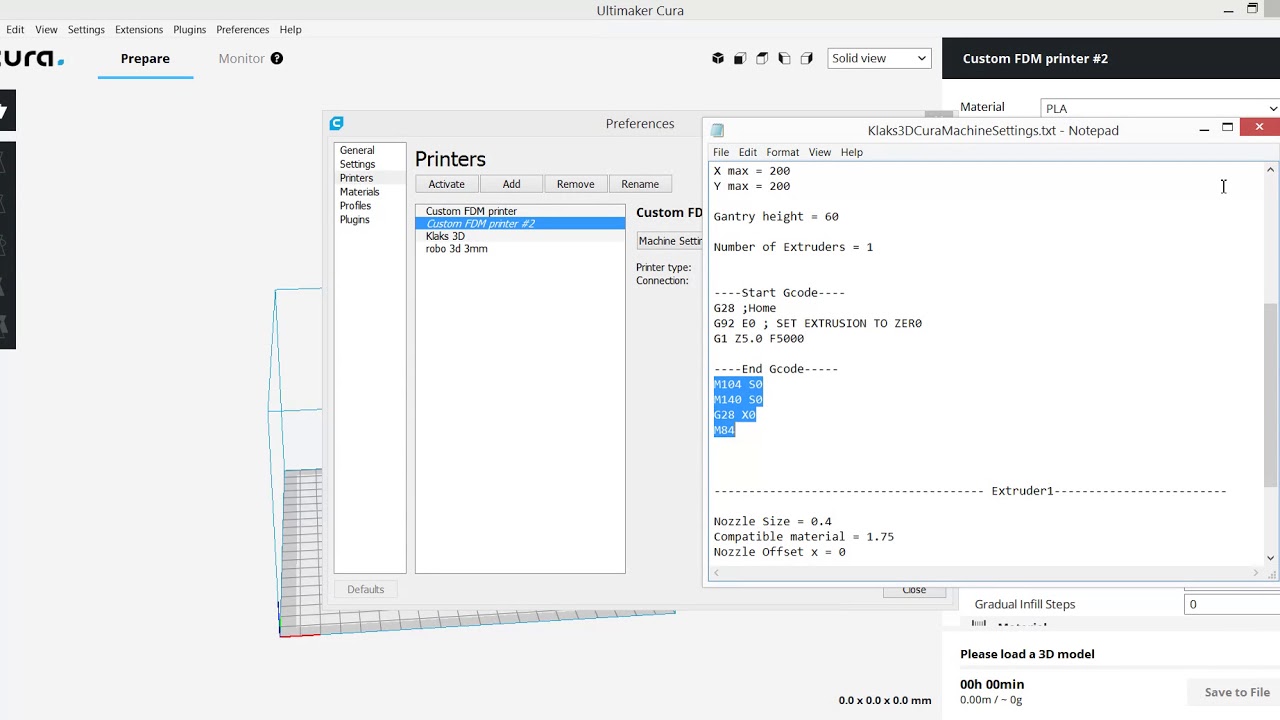Click the Rename printer button
The image size is (1280, 720).
640,184
